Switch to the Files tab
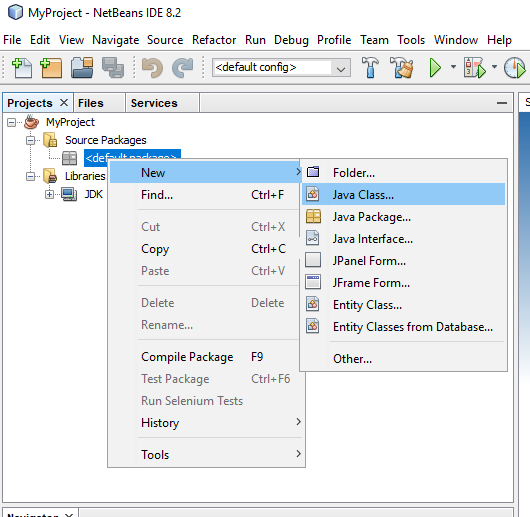The height and width of the screenshot is (517, 530). click(x=91, y=103)
